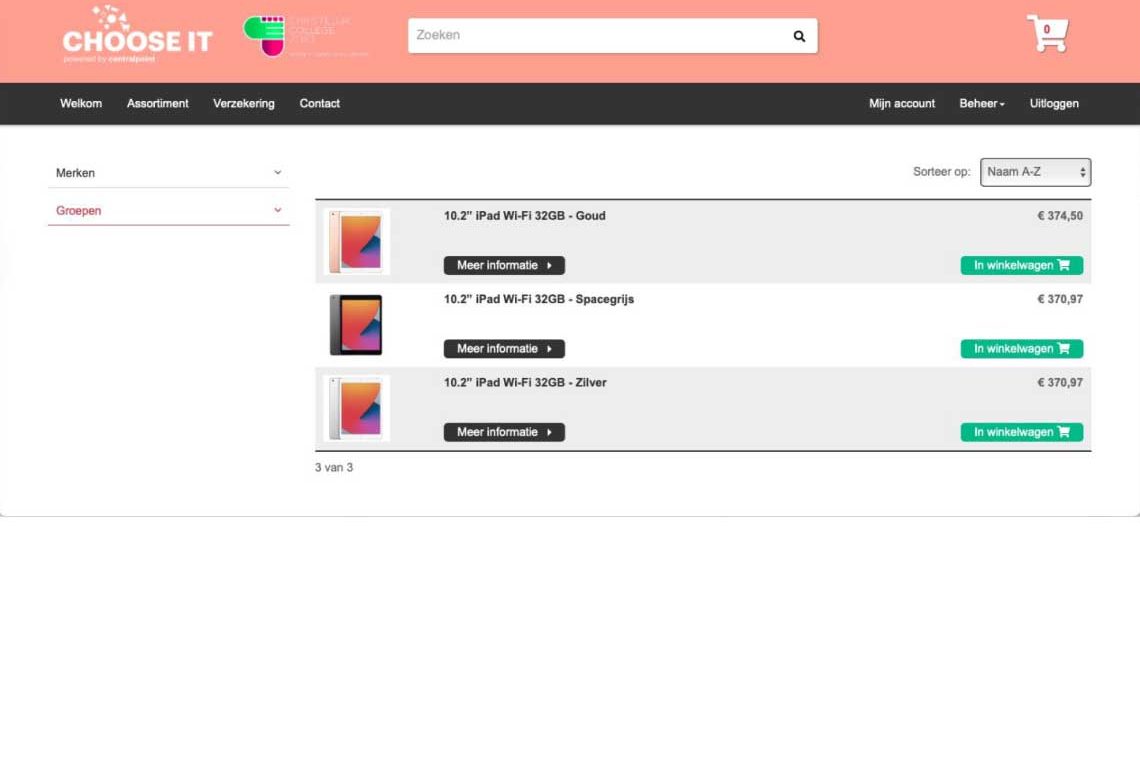Expand the Groepen filter
This screenshot has width=1140, height=760.
coord(169,210)
